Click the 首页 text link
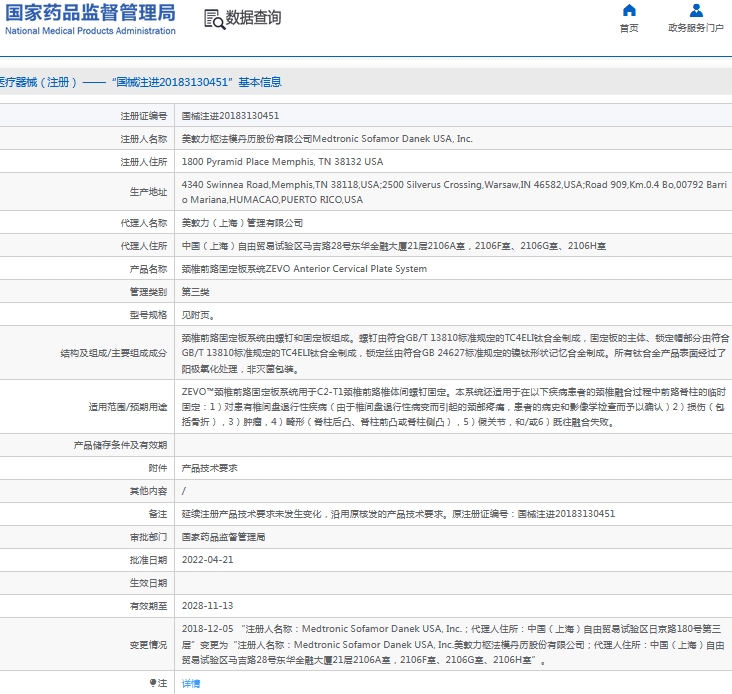This screenshot has height=694, width=732. pyautogui.click(x=629, y=28)
